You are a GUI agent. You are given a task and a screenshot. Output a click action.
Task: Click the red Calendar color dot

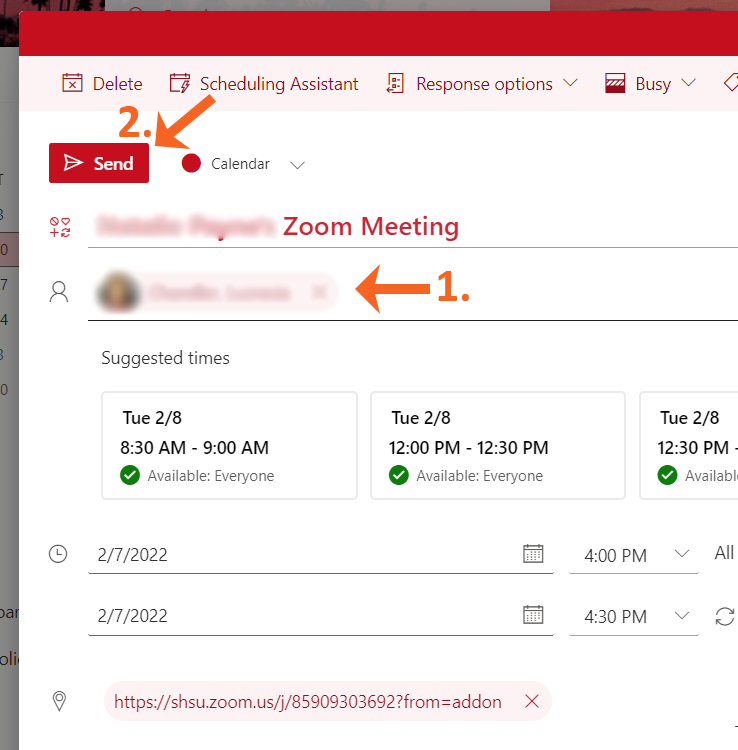(192, 163)
